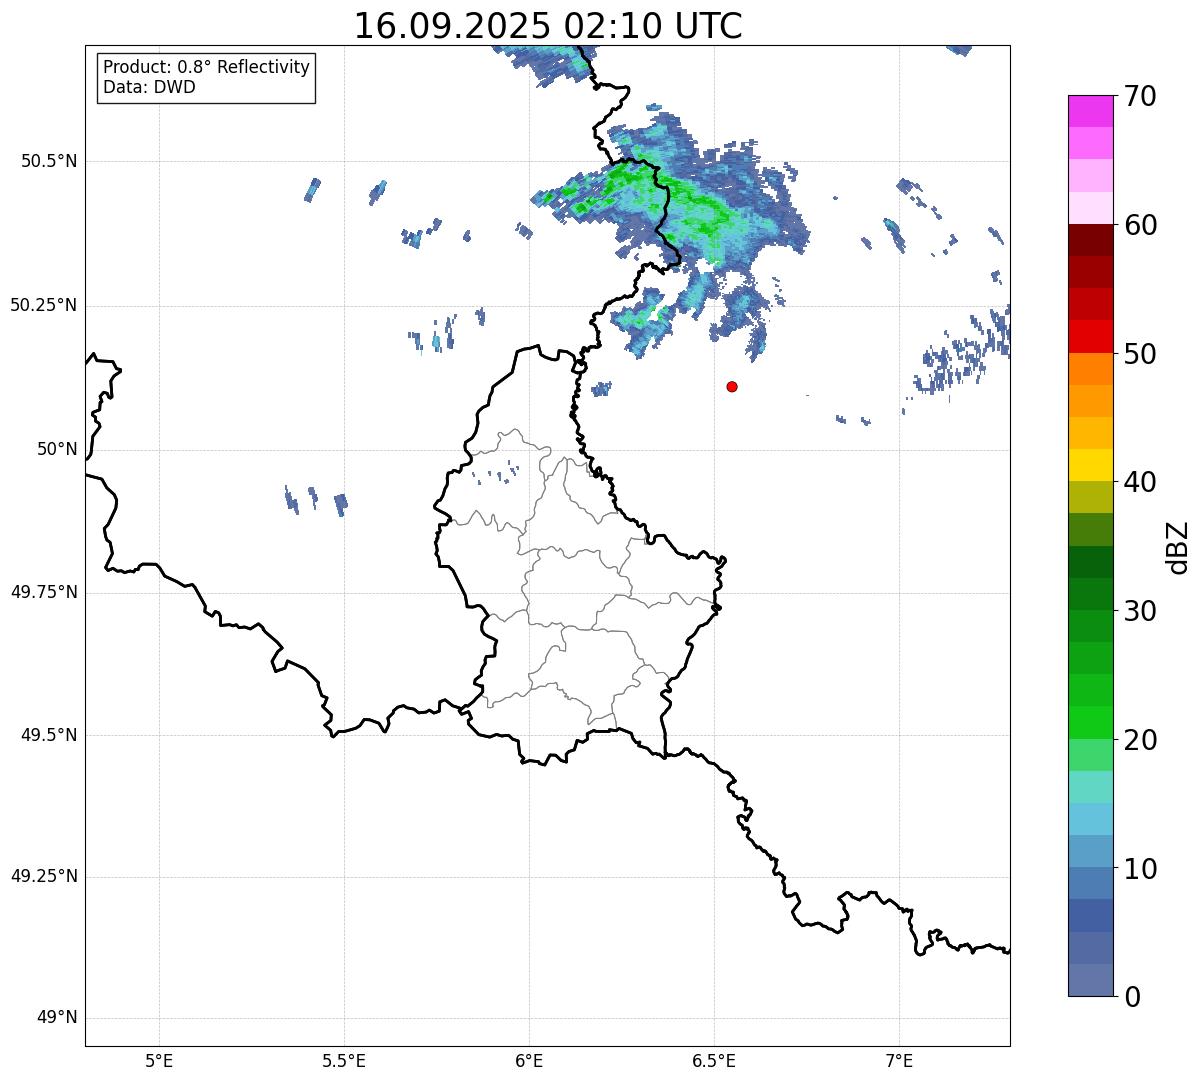Click the 7°E longitude label
Screen dimensions: 1202x1081
(x=899, y=1060)
